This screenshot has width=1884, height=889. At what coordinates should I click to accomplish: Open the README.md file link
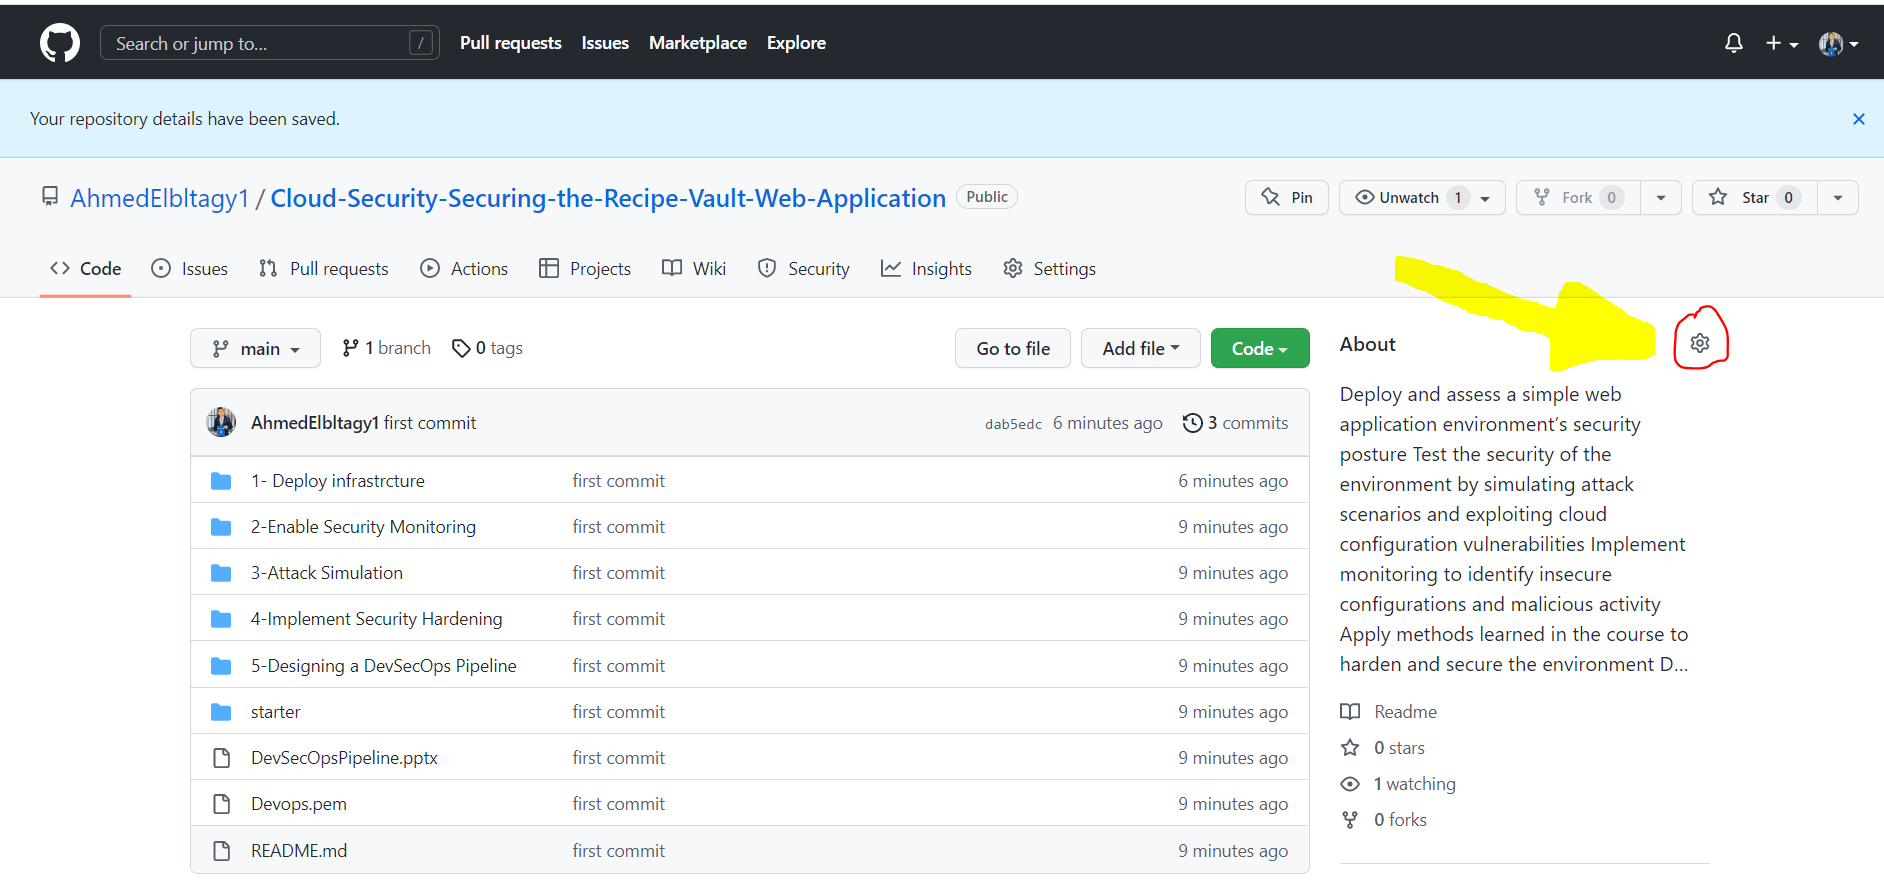click(x=299, y=851)
